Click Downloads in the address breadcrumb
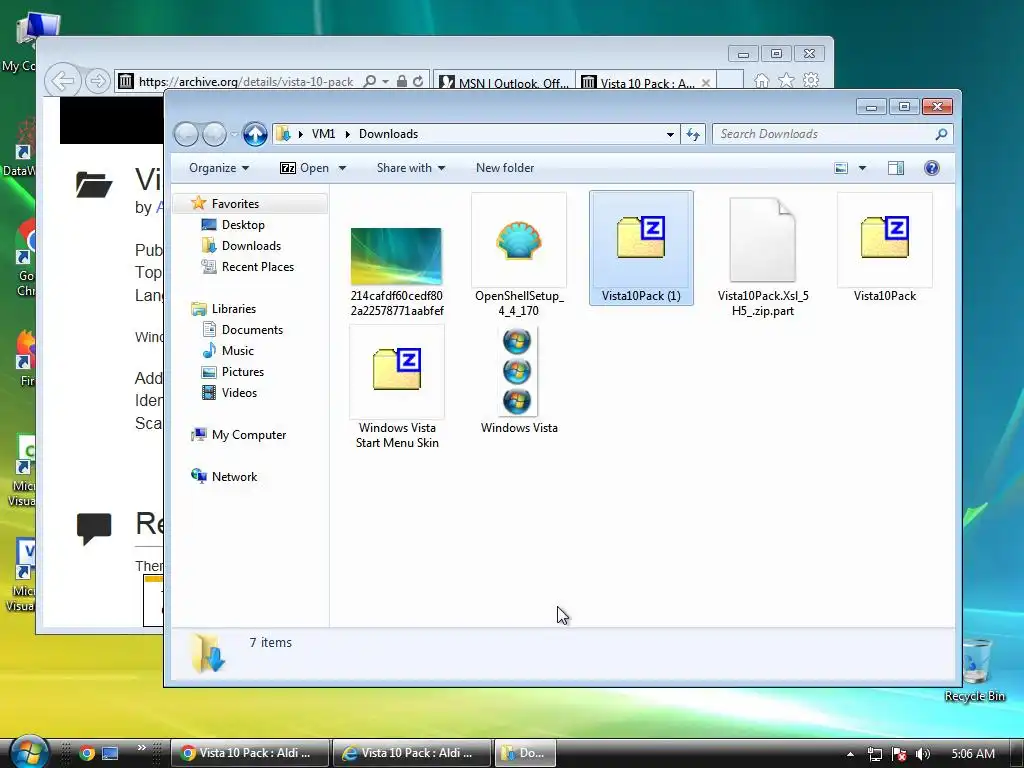Image resolution: width=1024 pixels, height=768 pixels. point(389,134)
